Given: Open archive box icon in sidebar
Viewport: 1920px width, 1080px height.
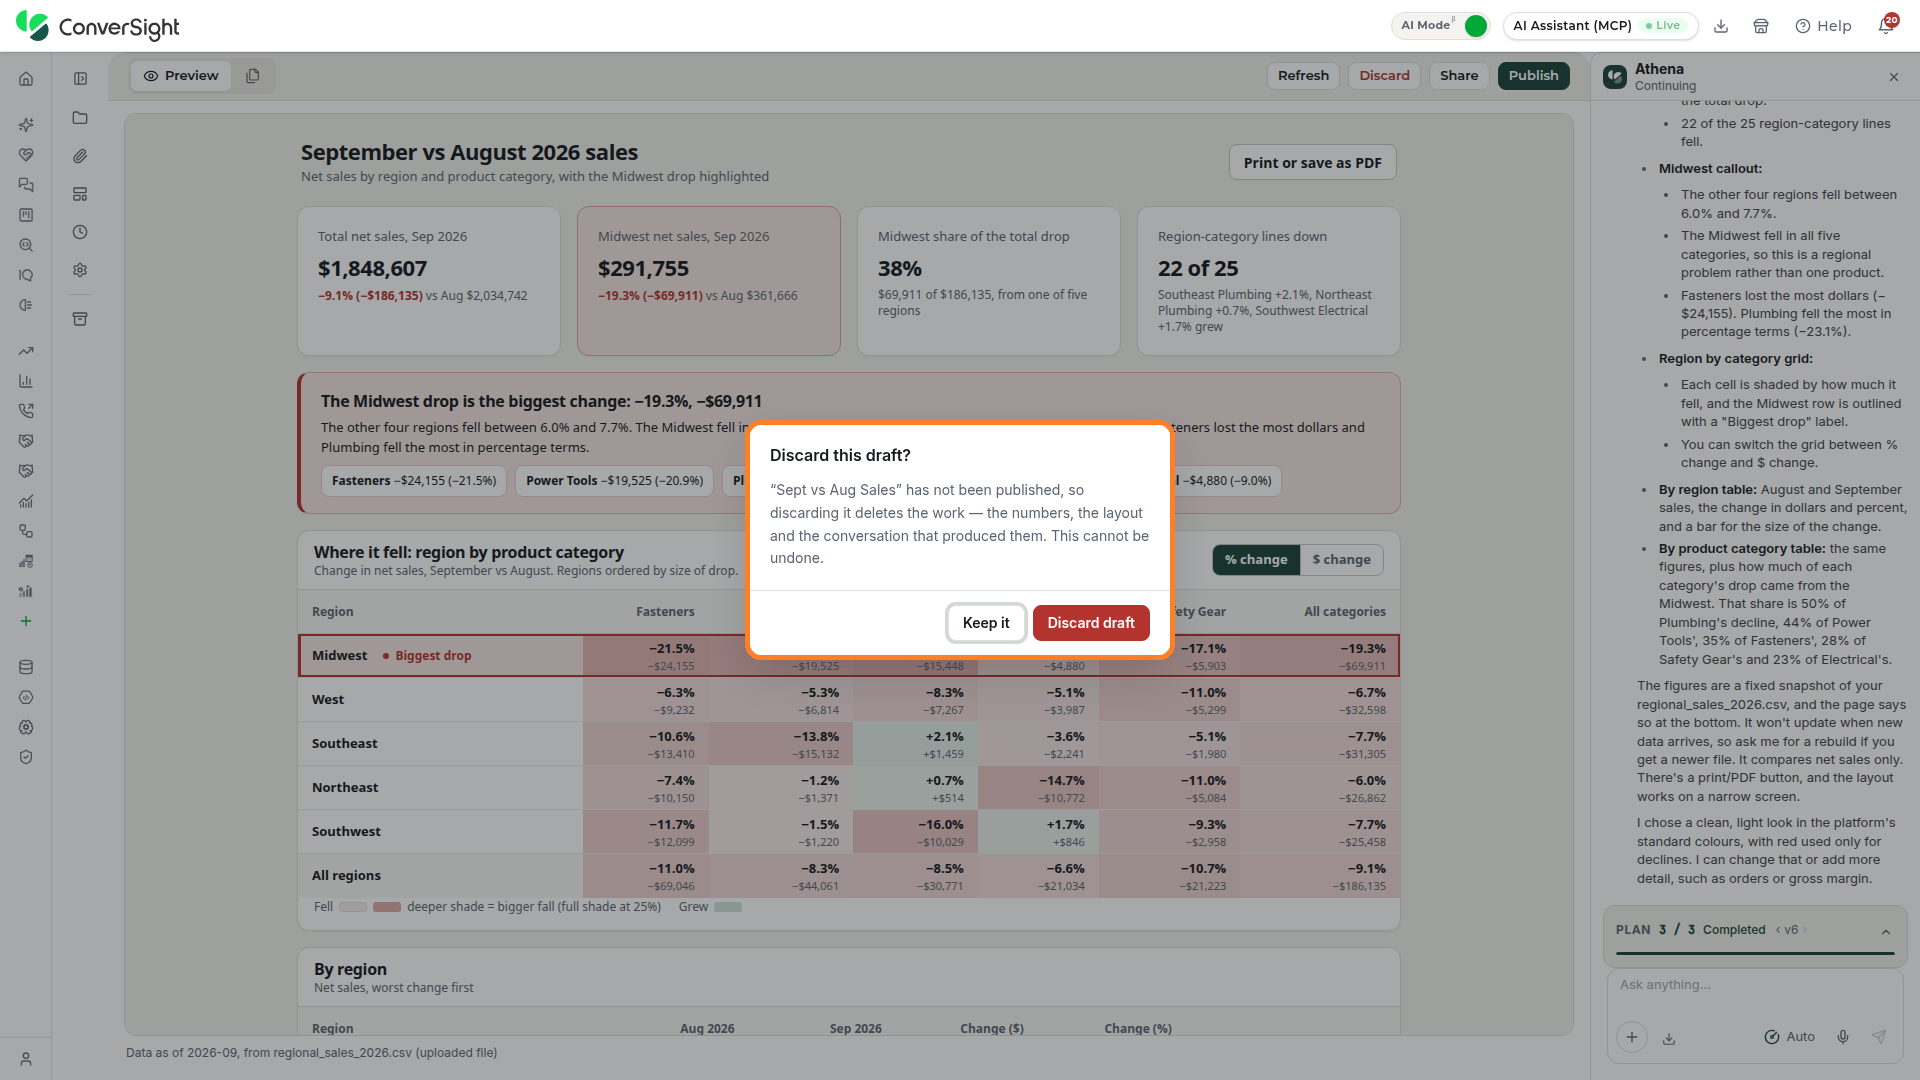Looking at the screenshot, I should pyautogui.click(x=80, y=319).
